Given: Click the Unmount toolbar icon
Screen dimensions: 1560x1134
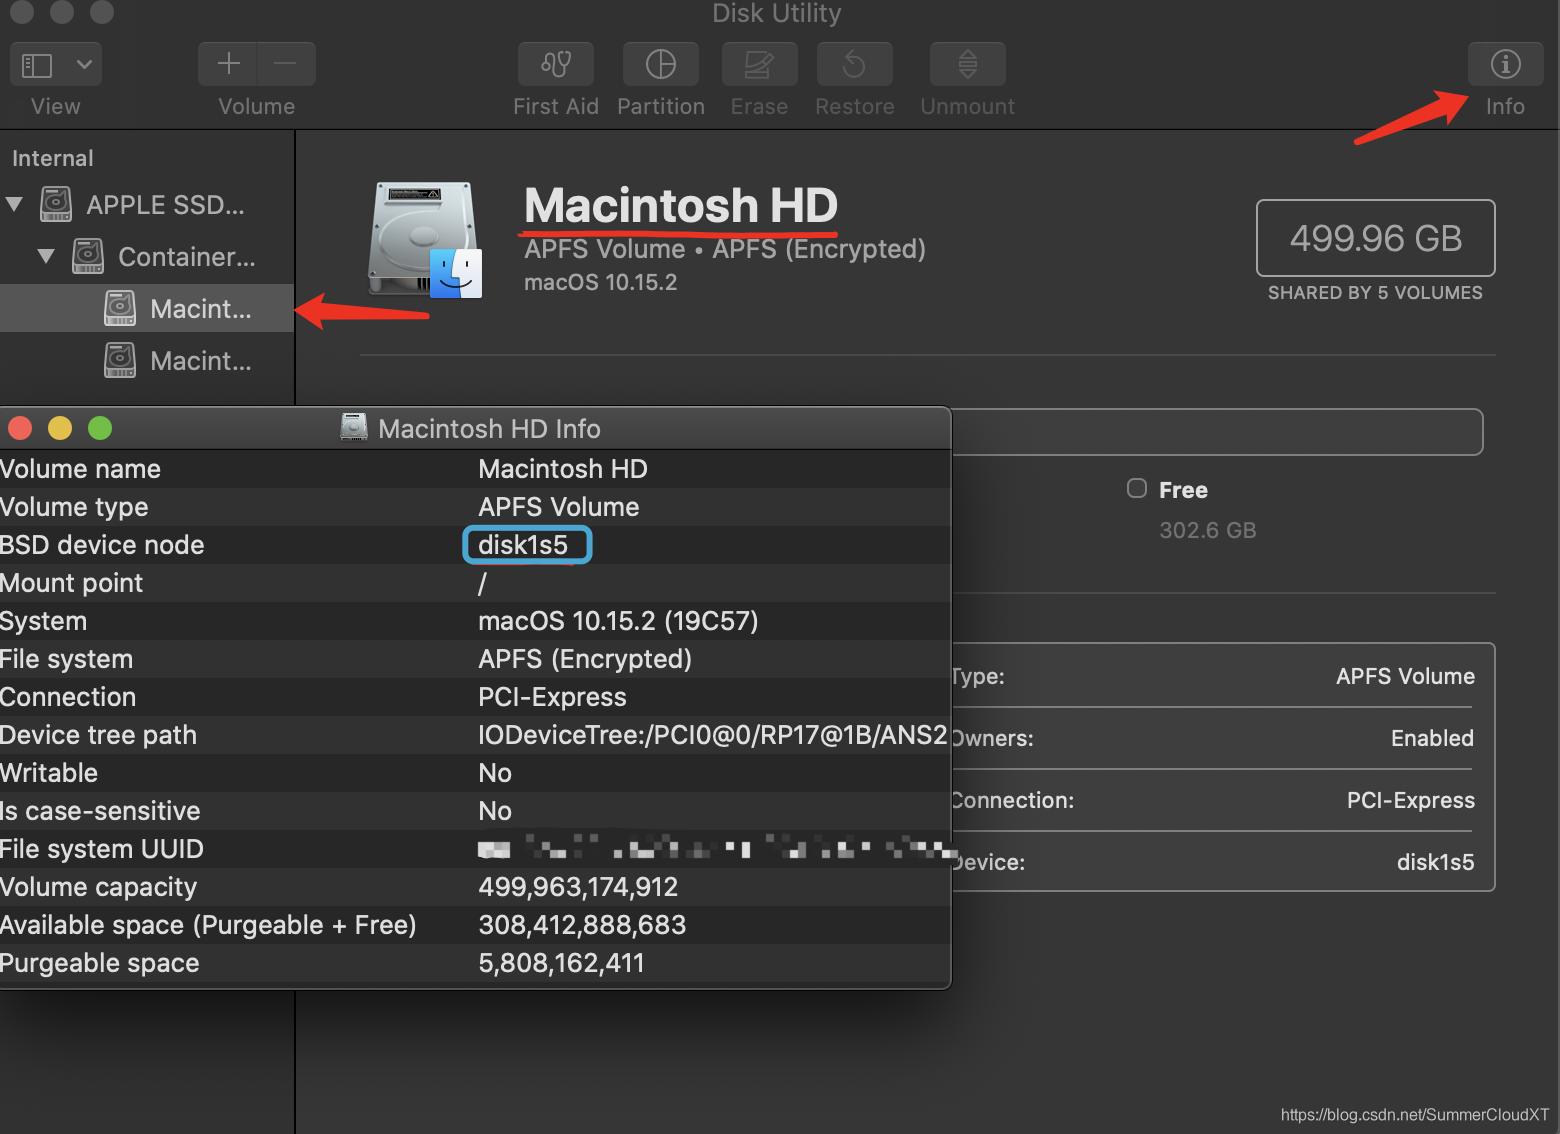Looking at the screenshot, I should point(967,64).
